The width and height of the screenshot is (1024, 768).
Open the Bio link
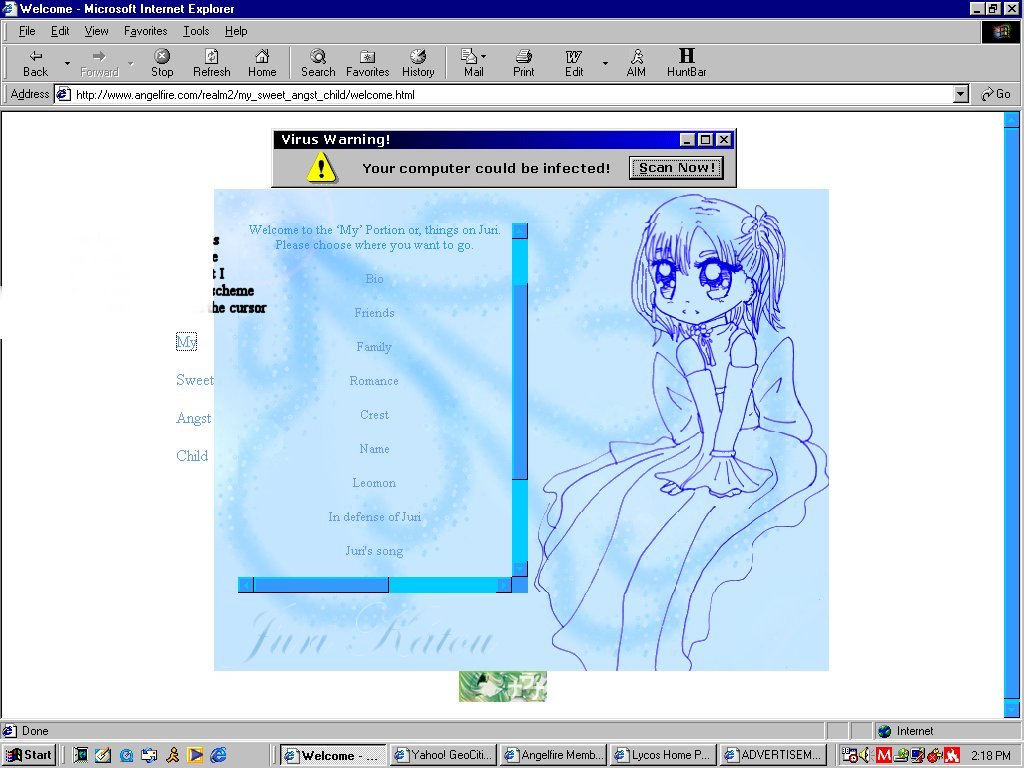click(374, 279)
